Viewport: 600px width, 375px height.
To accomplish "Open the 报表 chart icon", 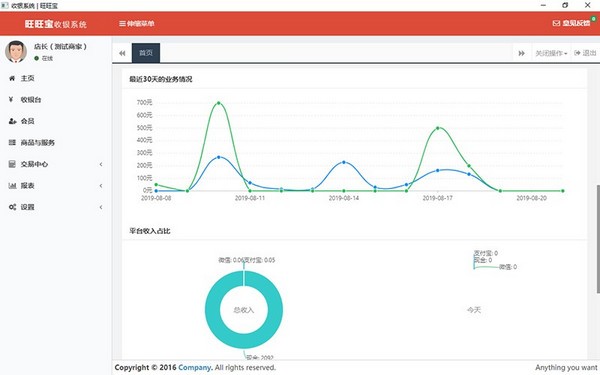I will (12, 186).
